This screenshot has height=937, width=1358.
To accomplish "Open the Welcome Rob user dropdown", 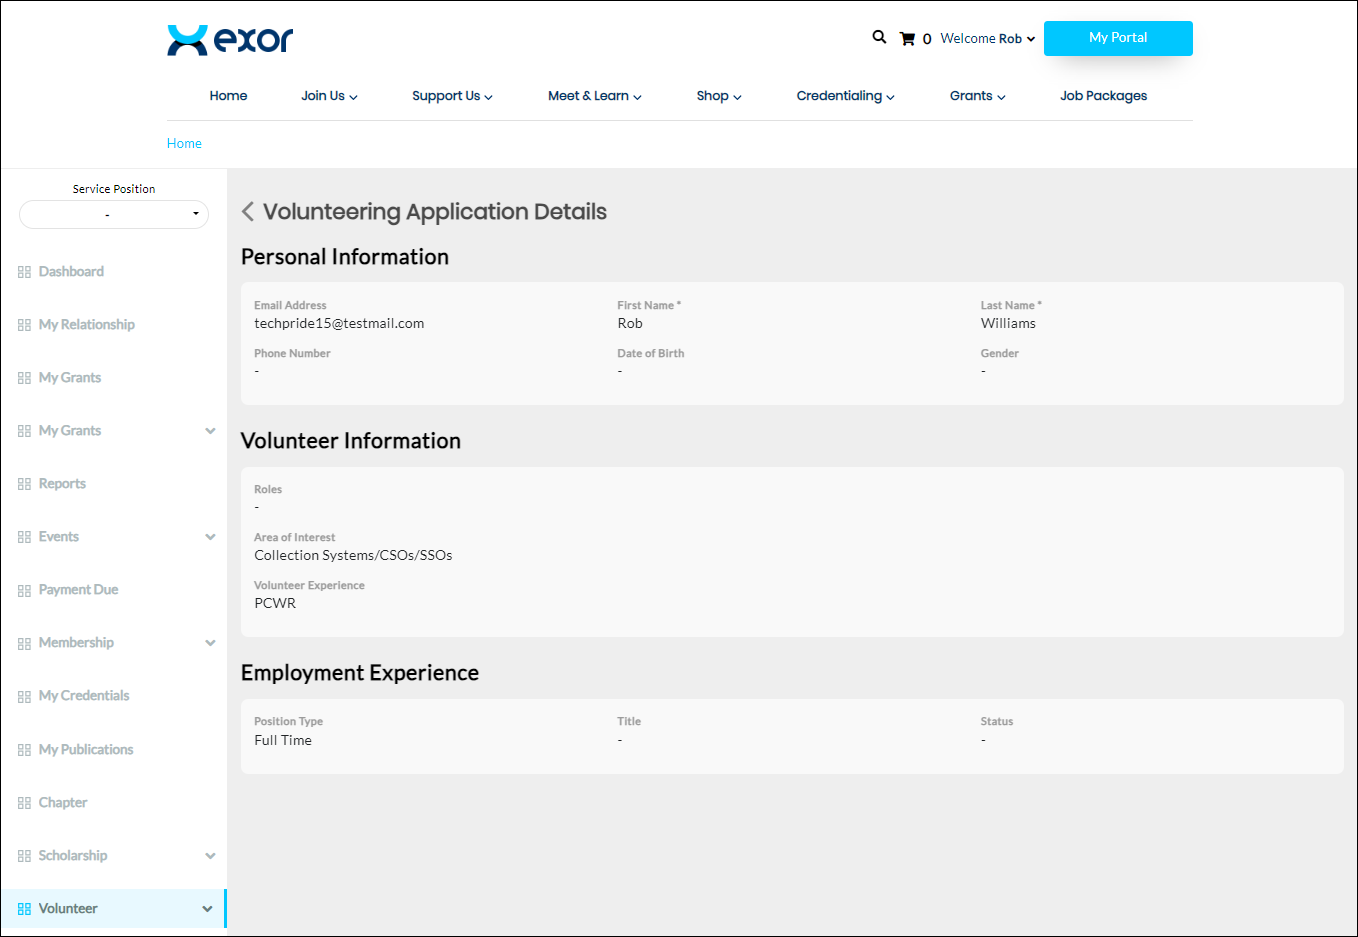I will click(987, 39).
